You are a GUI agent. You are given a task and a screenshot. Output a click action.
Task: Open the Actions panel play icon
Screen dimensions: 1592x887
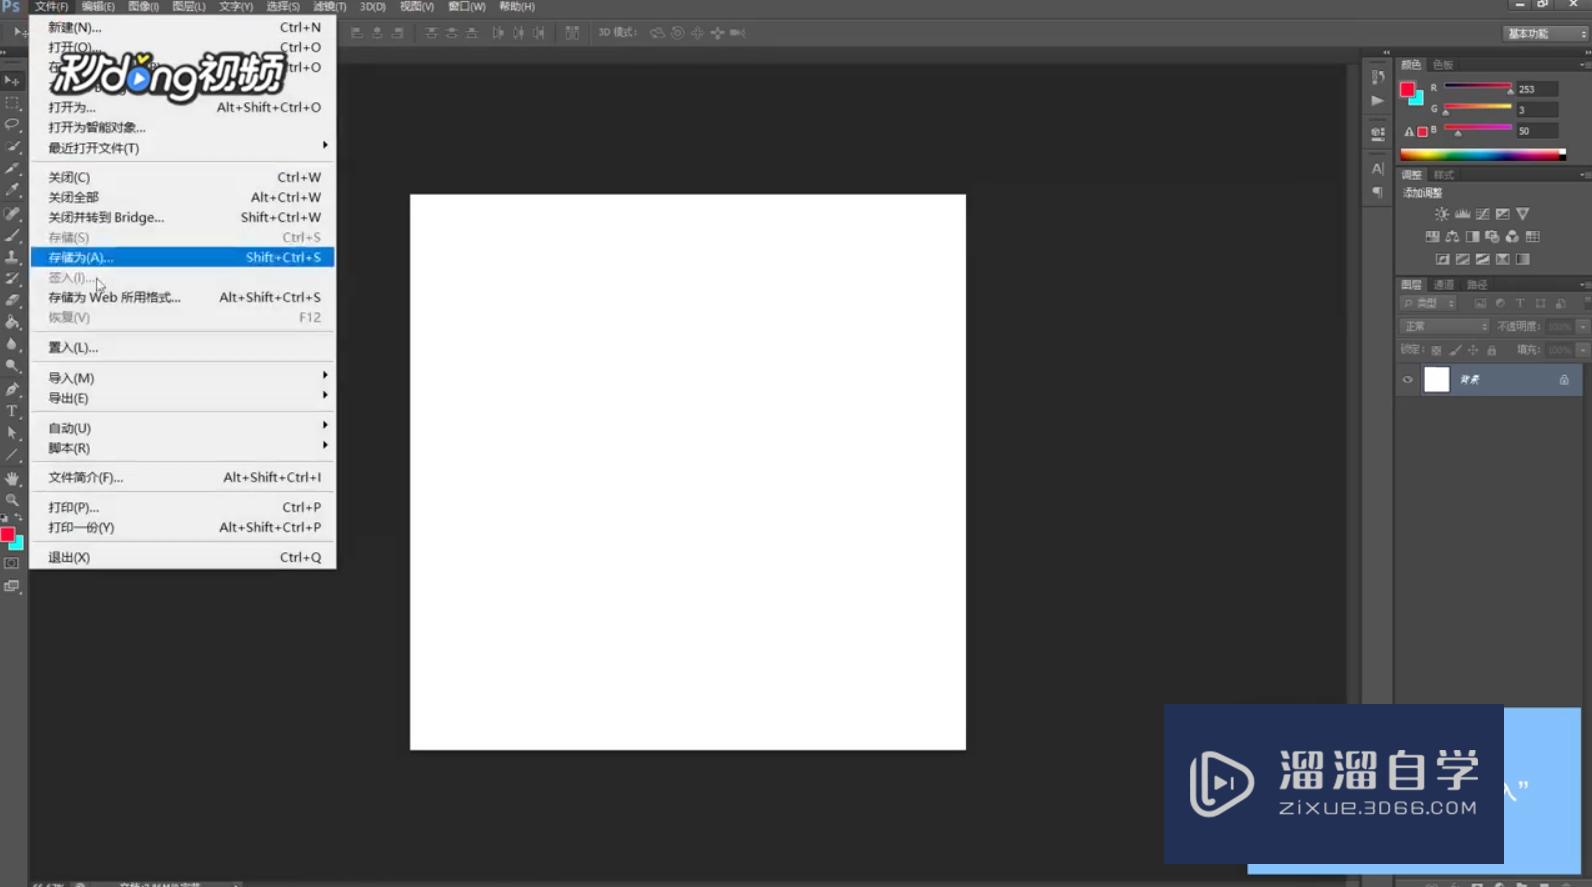pos(1378,100)
